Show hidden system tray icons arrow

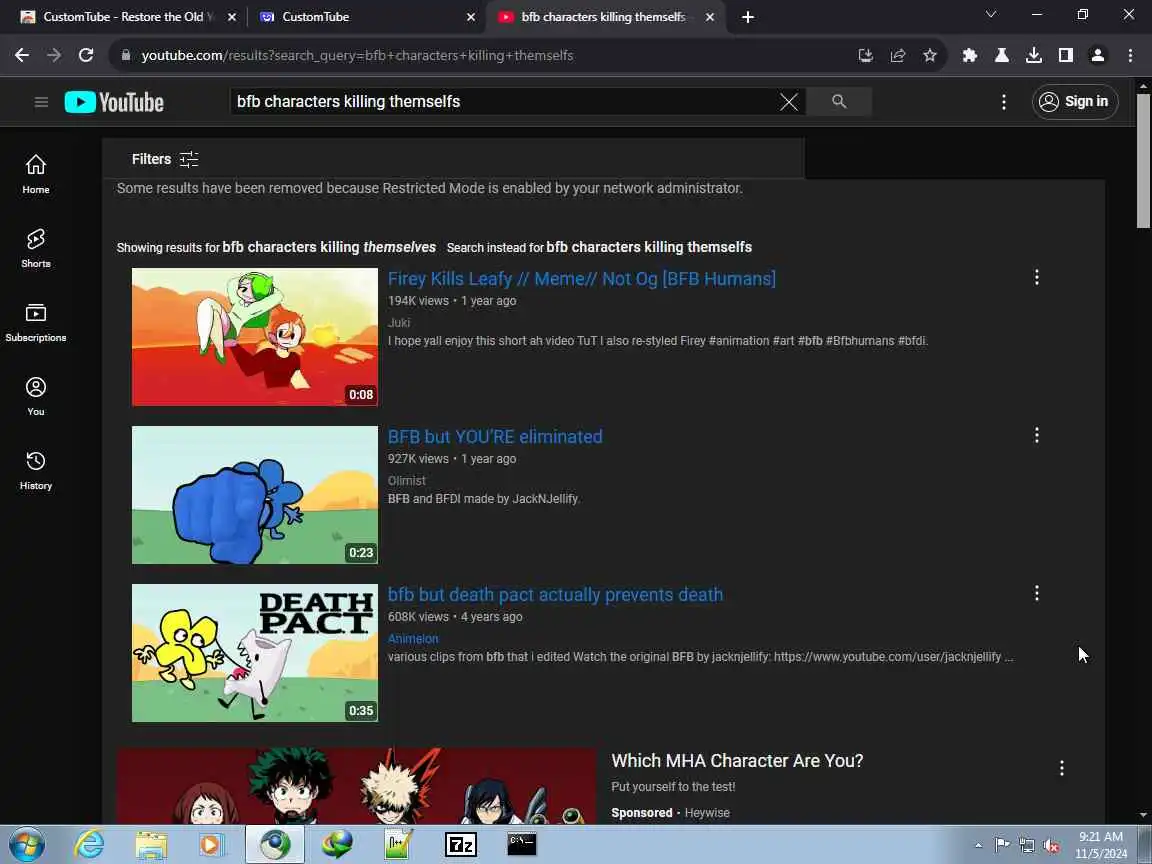click(978, 846)
